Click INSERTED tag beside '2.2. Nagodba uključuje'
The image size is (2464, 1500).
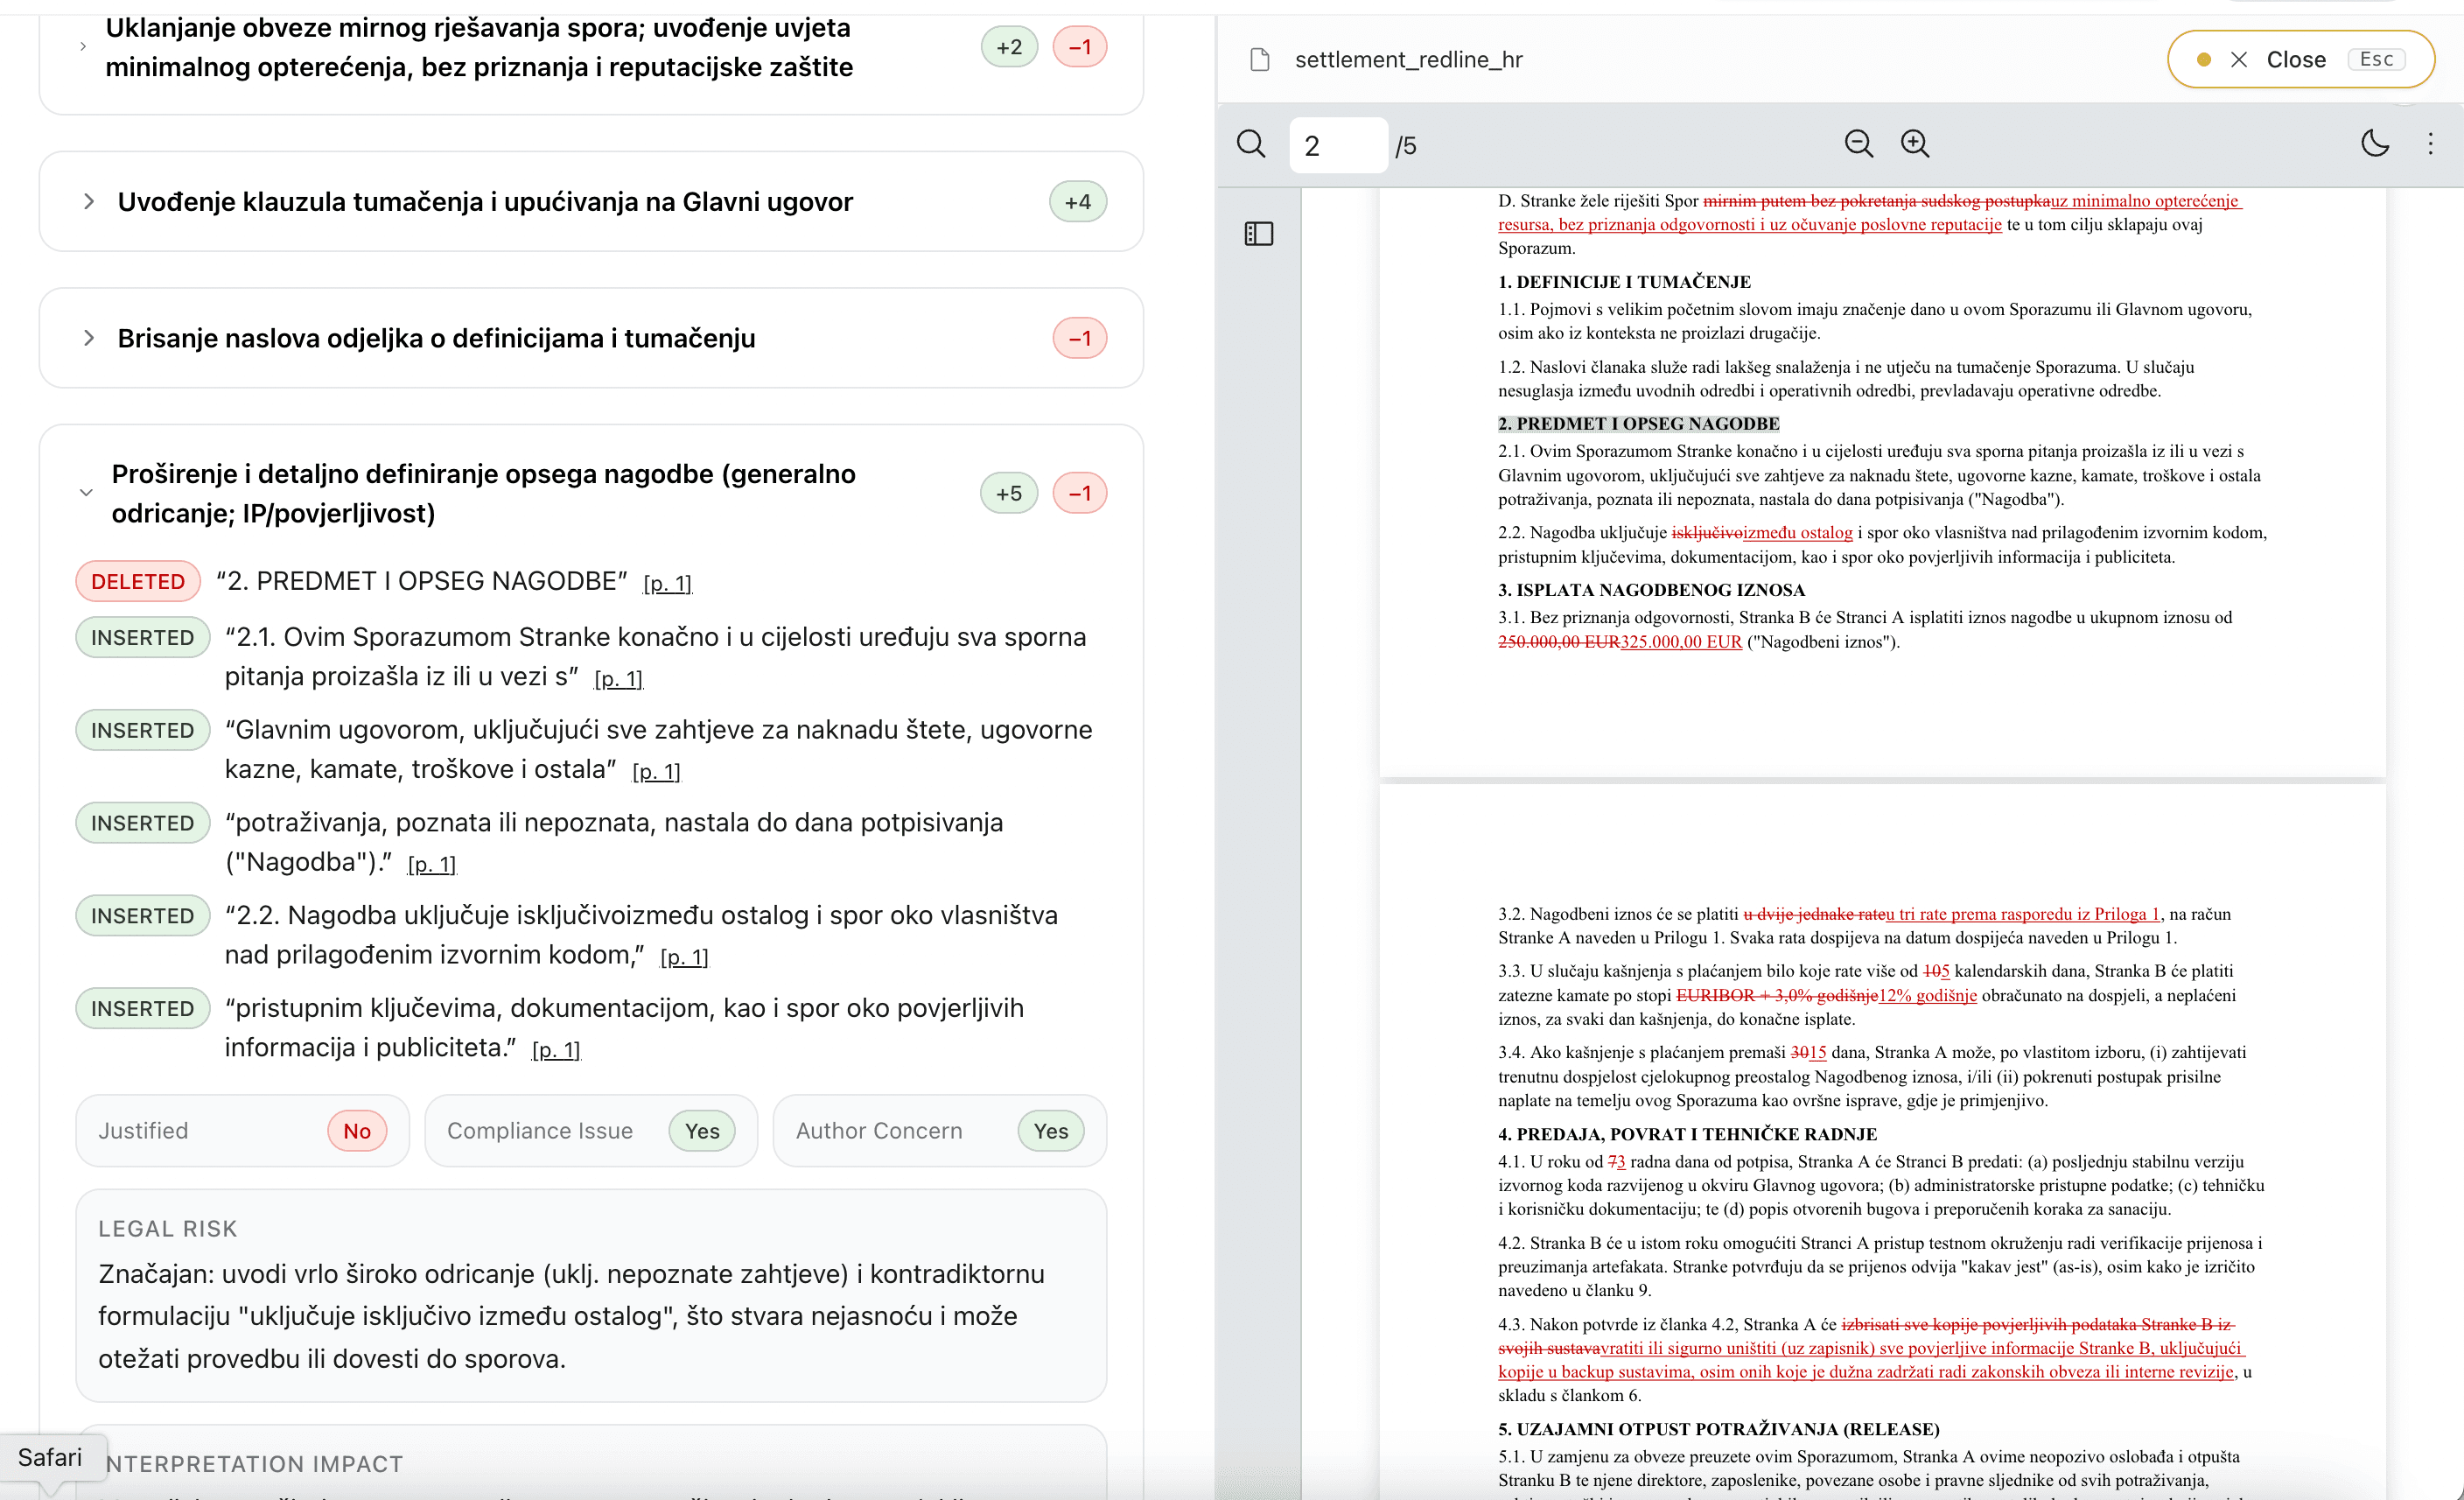[143, 916]
